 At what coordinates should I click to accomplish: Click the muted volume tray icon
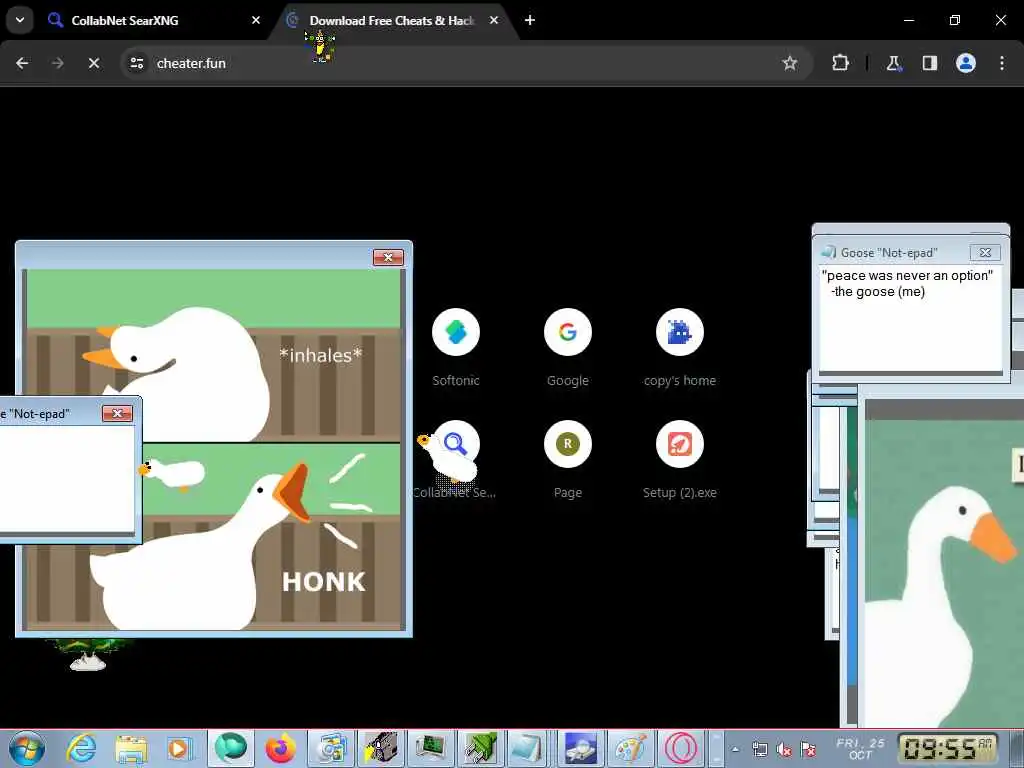click(x=784, y=749)
